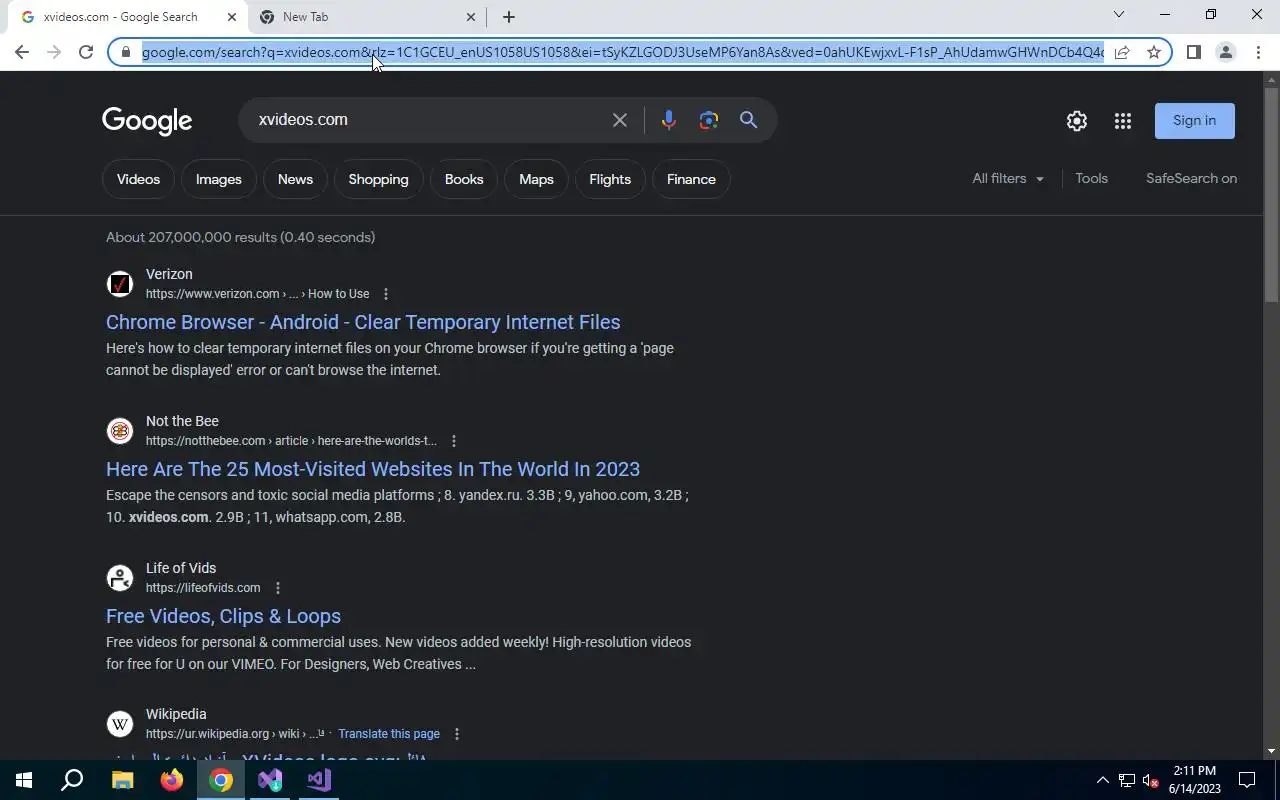Viewport: 1280px width, 800px height.
Task: Close the Google Search tab
Action: point(232,17)
